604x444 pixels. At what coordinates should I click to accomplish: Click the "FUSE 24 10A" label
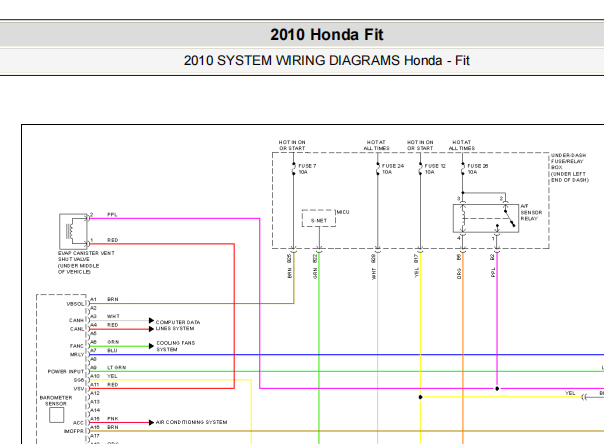(x=393, y=169)
